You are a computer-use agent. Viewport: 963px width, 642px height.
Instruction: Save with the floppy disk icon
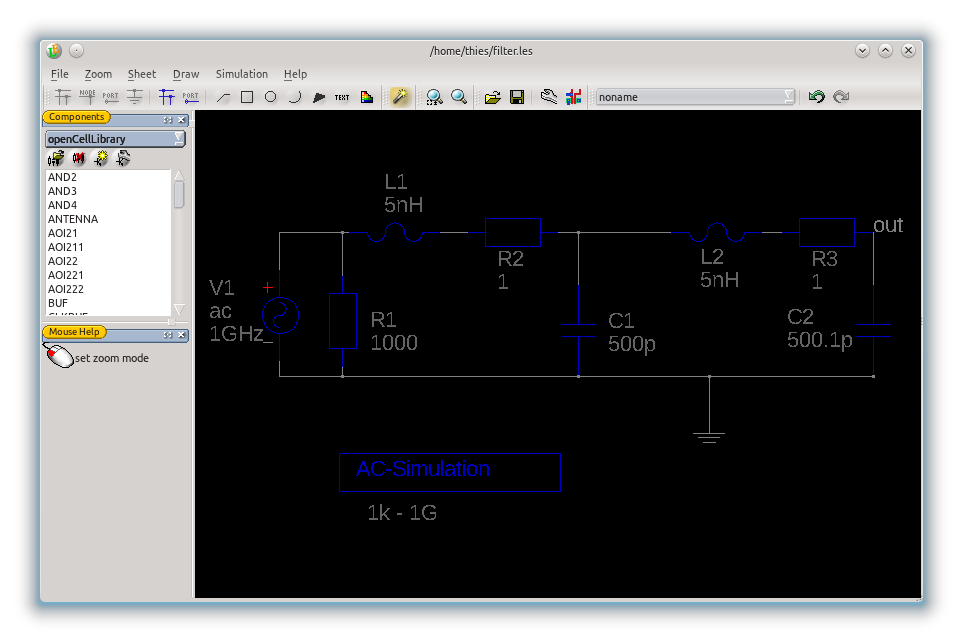(517, 97)
